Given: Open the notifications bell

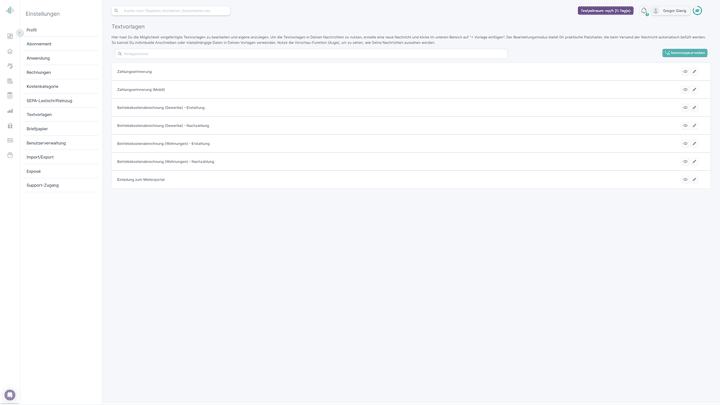Looking at the screenshot, I should click(x=645, y=11).
